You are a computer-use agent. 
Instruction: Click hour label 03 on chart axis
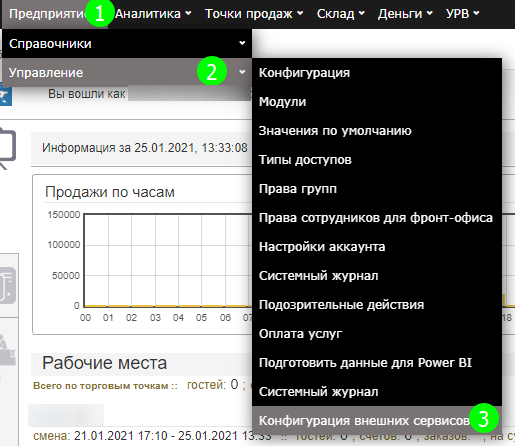(155, 317)
